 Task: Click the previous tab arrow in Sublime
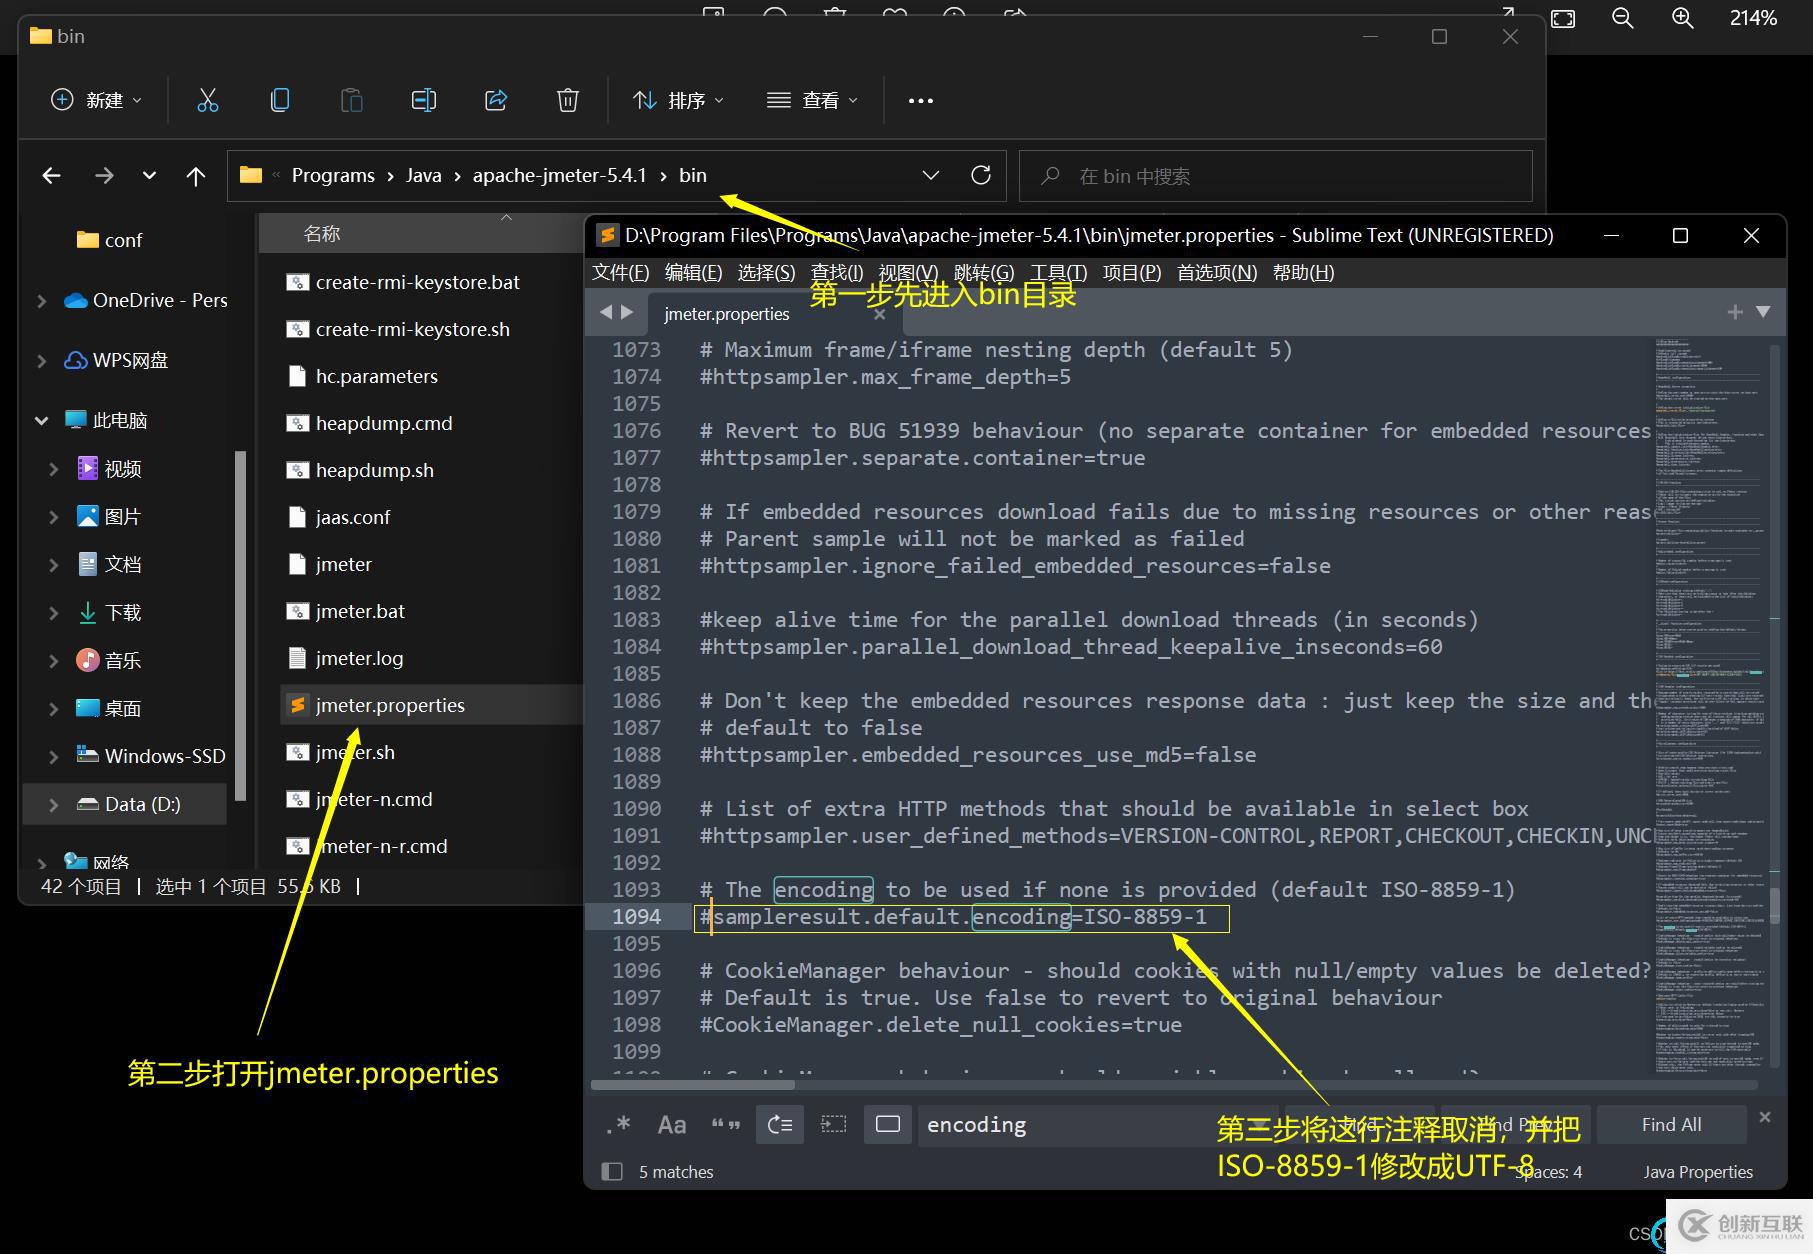pos(605,312)
